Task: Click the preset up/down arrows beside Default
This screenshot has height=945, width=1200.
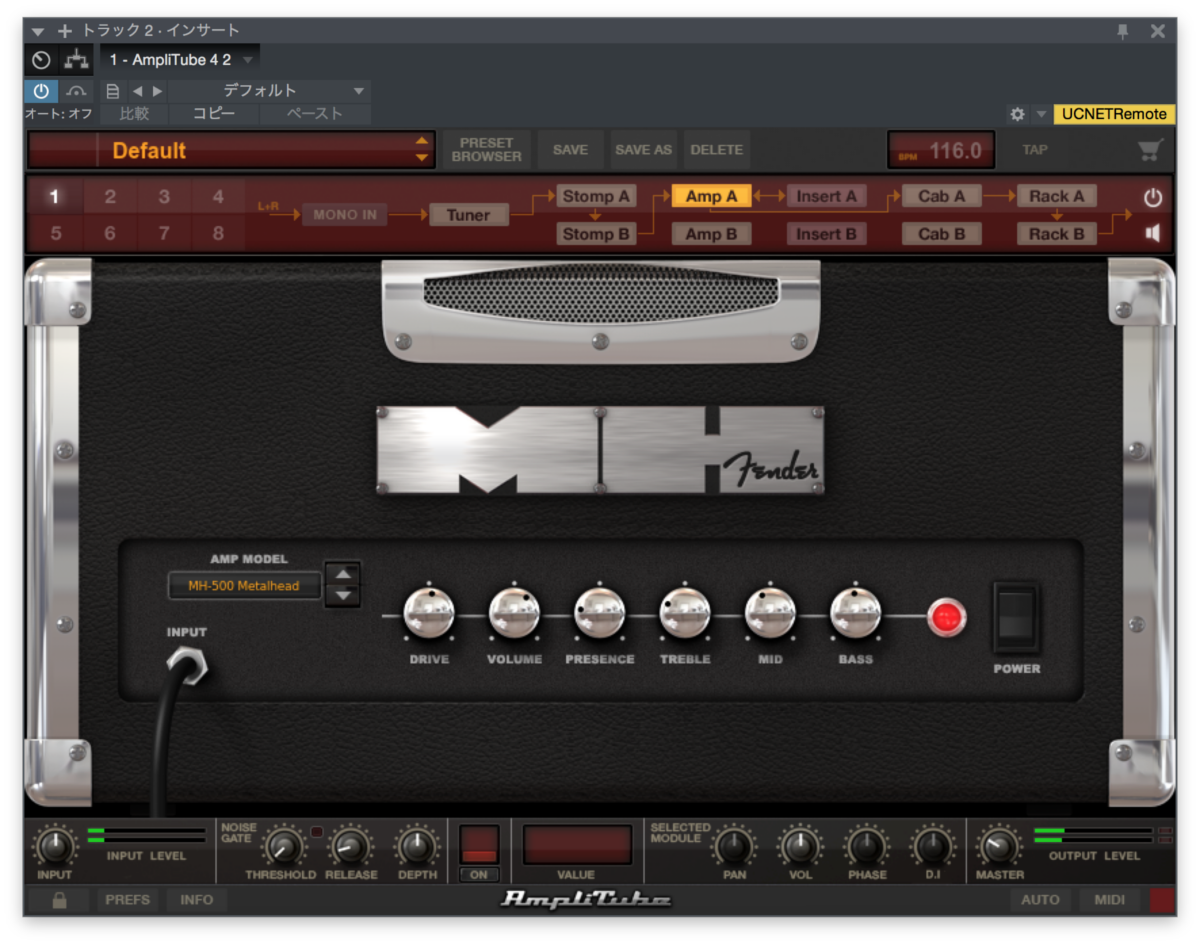Action: click(422, 151)
